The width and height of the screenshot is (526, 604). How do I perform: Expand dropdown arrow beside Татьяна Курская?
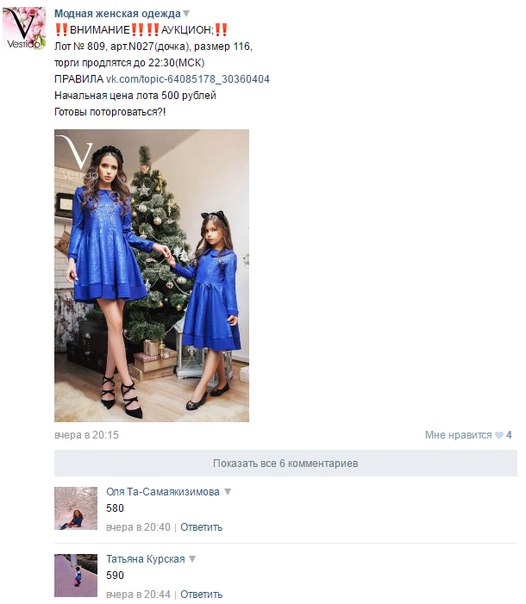(192, 559)
